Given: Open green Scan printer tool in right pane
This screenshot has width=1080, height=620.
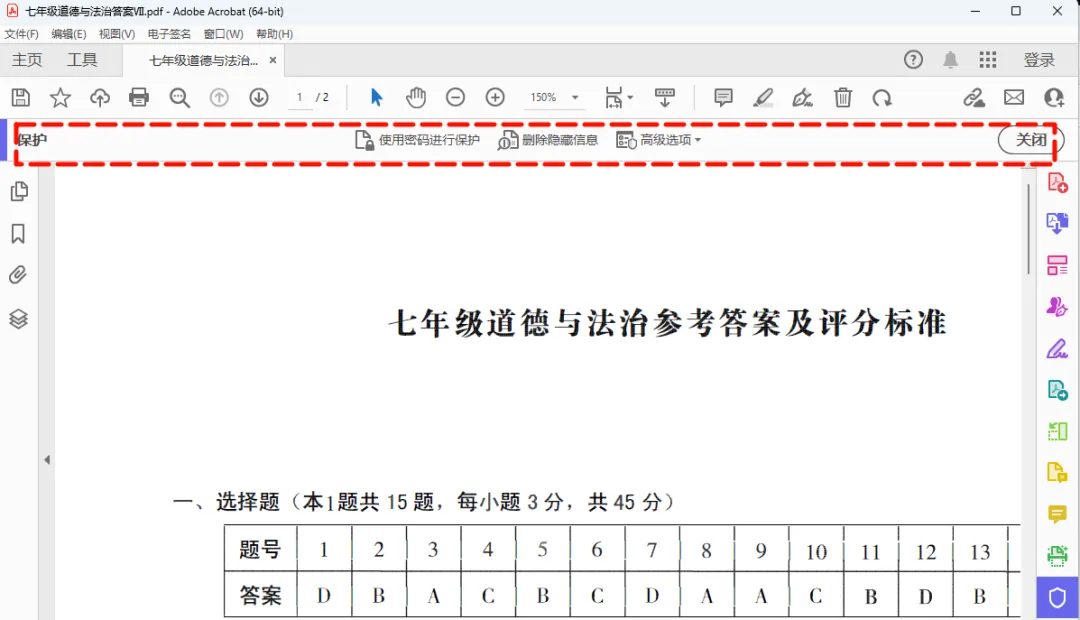Looking at the screenshot, I should (1057, 556).
